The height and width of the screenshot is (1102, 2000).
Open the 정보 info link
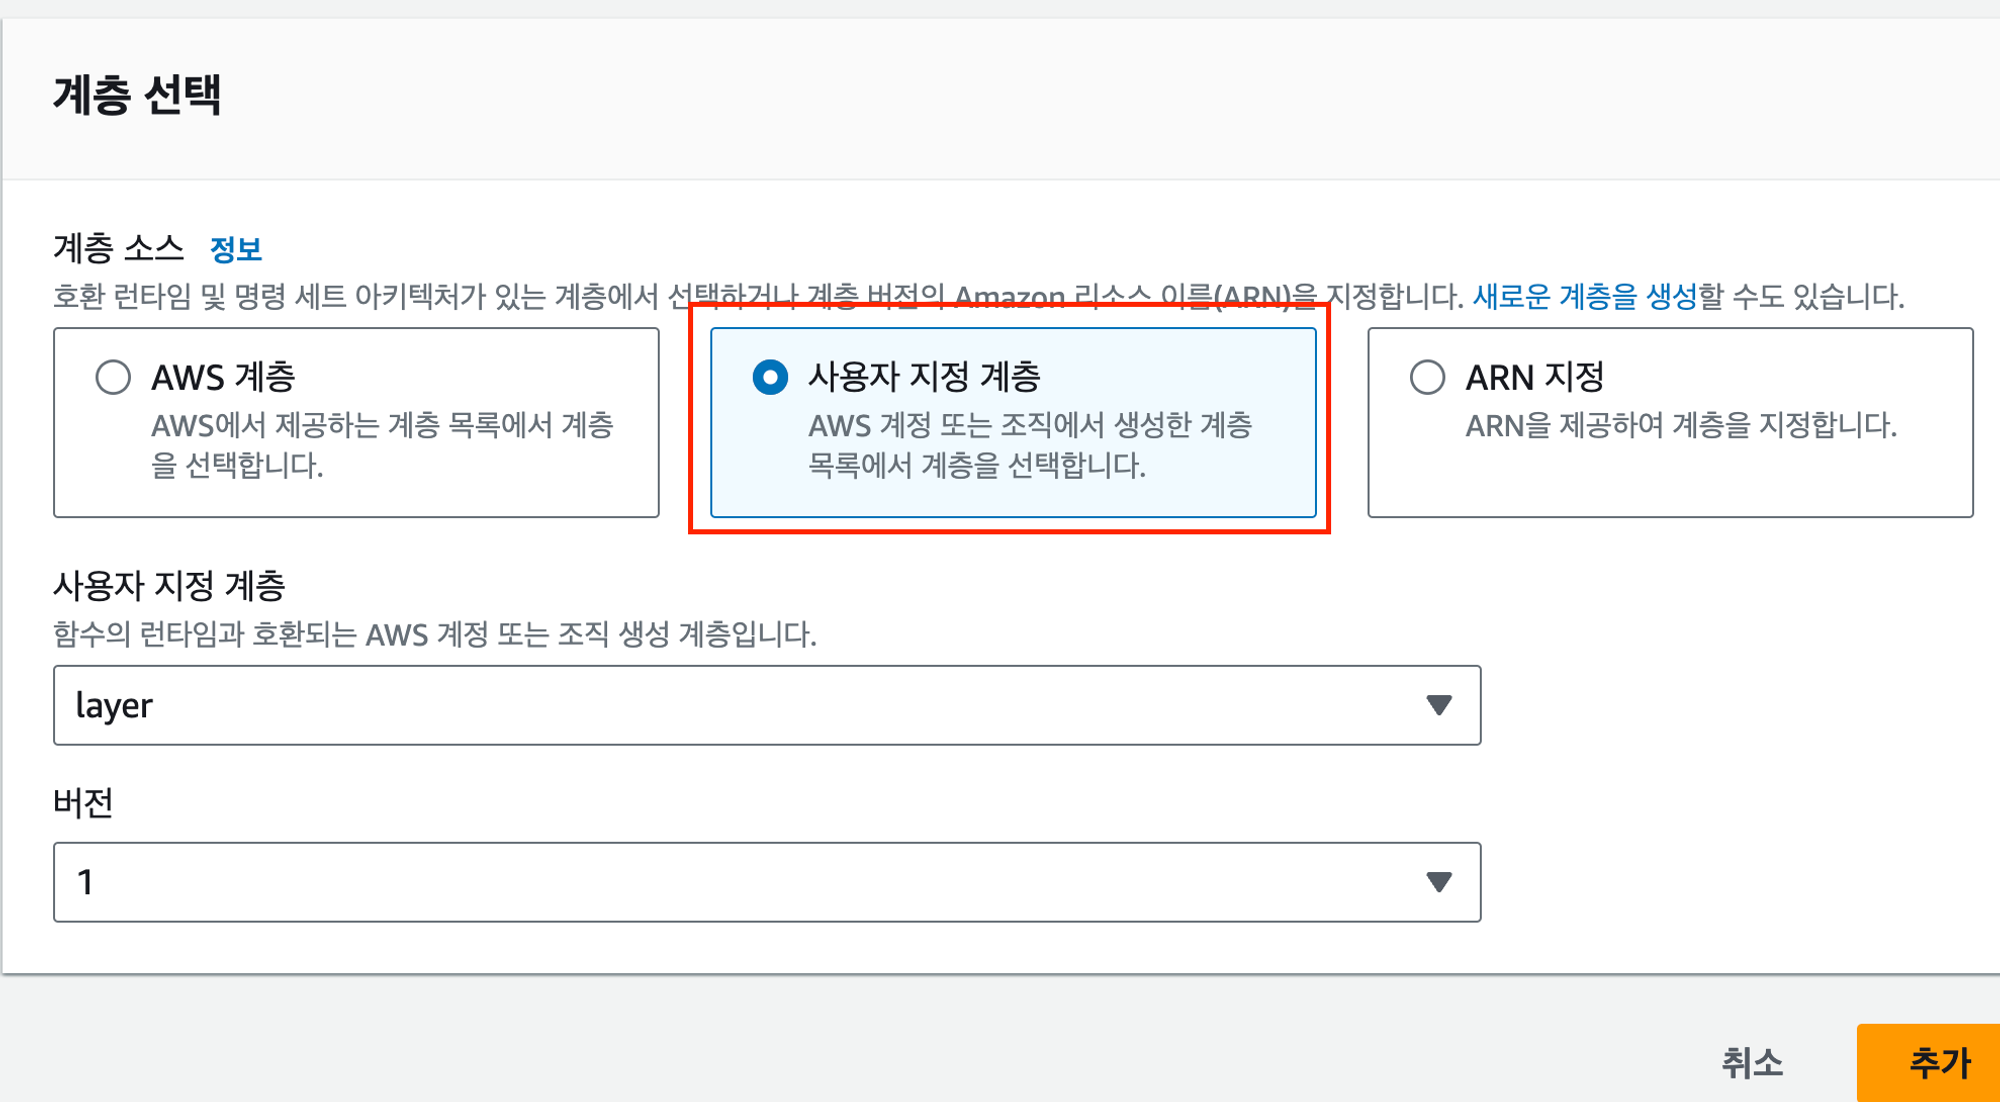[x=236, y=249]
